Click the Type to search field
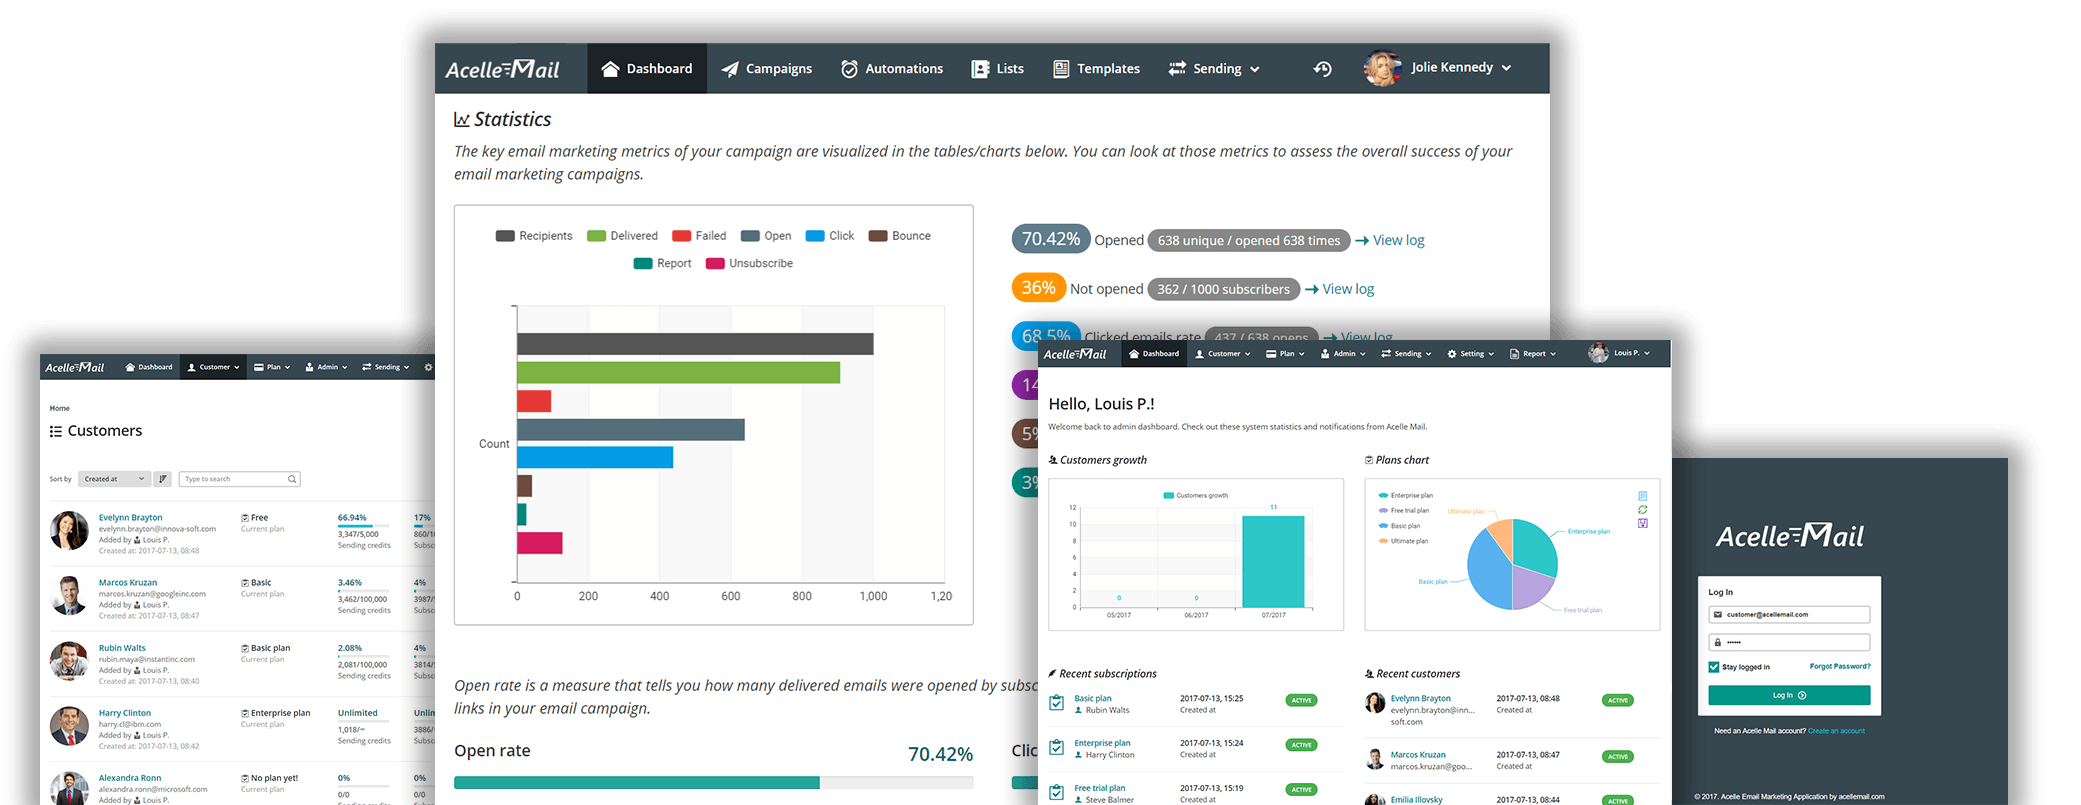This screenshot has width=2081, height=805. pyautogui.click(x=239, y=479)
